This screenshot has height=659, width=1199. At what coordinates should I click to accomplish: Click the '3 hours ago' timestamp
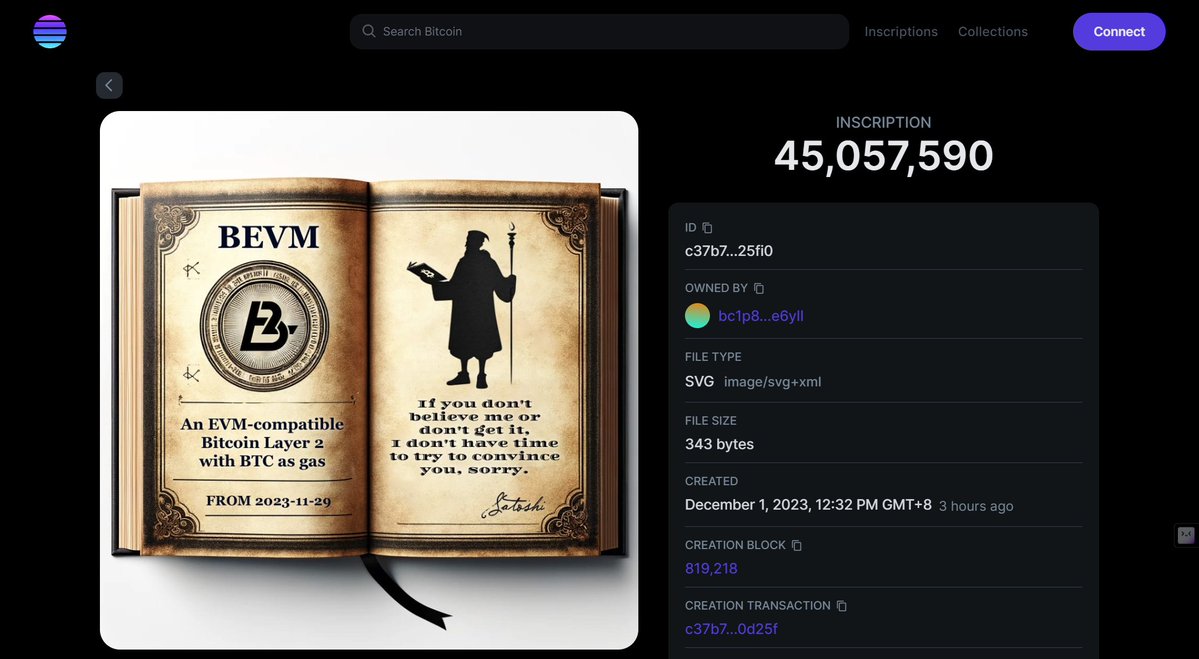coord(976,506)
